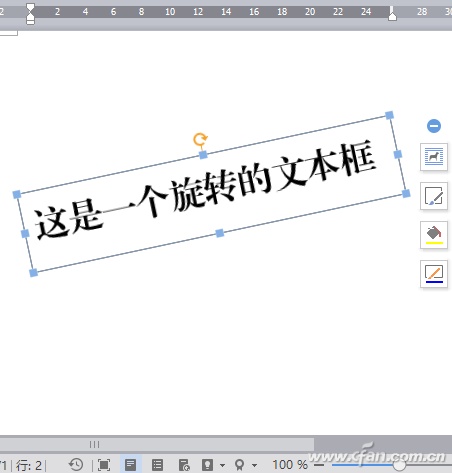Switch to full screen view icon
Viewport: 452px width, 473px height.
(x=104, y=465)
